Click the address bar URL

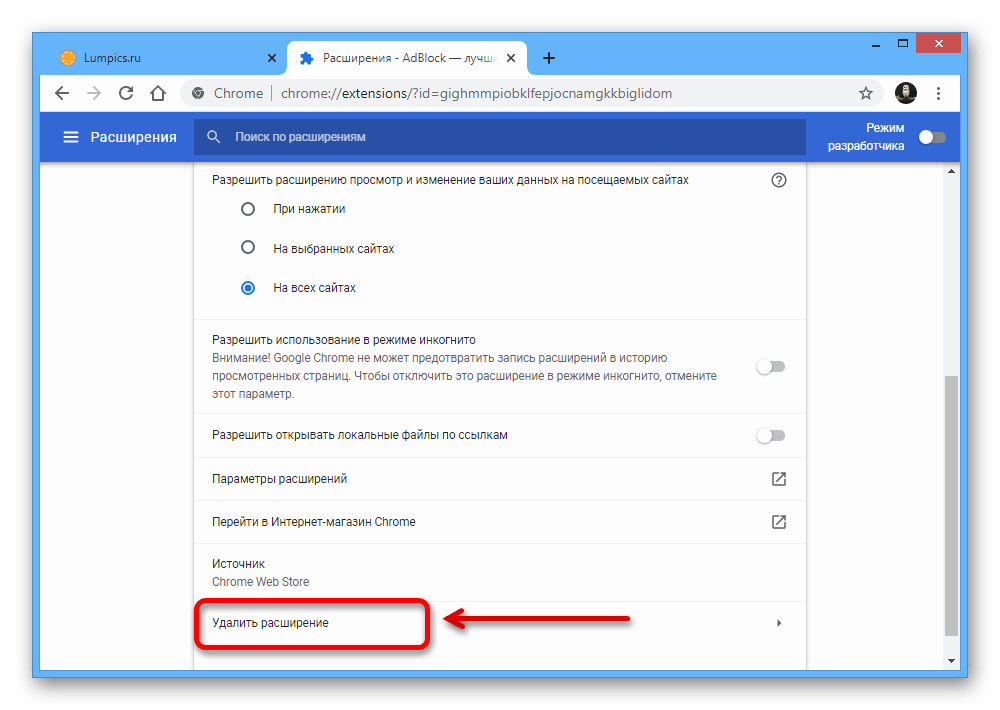pos(476,94)
